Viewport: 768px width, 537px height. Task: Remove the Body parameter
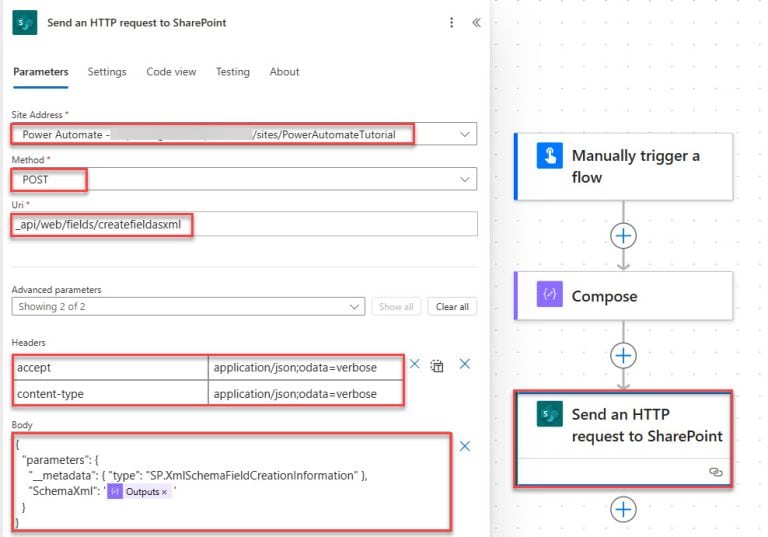tap(464, 446)
